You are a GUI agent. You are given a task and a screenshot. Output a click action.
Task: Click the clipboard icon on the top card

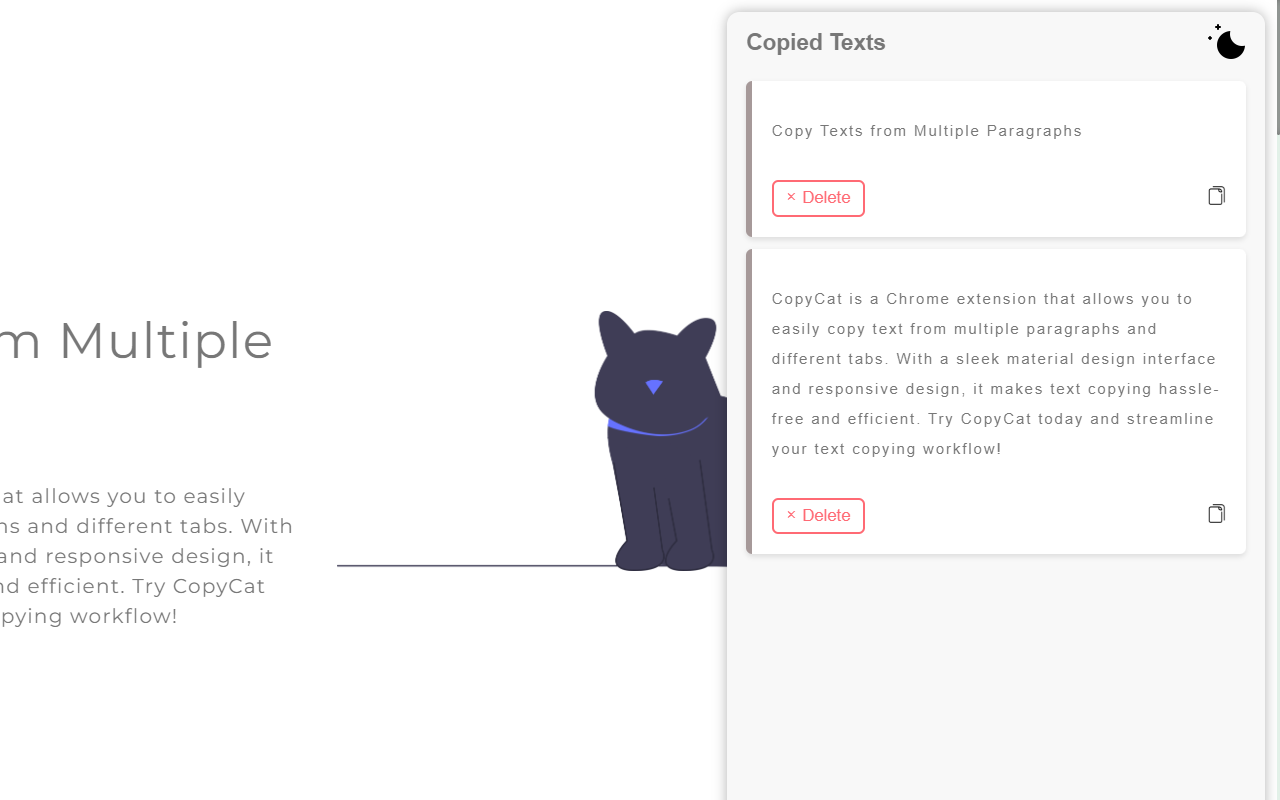(x=1216, y=195)
